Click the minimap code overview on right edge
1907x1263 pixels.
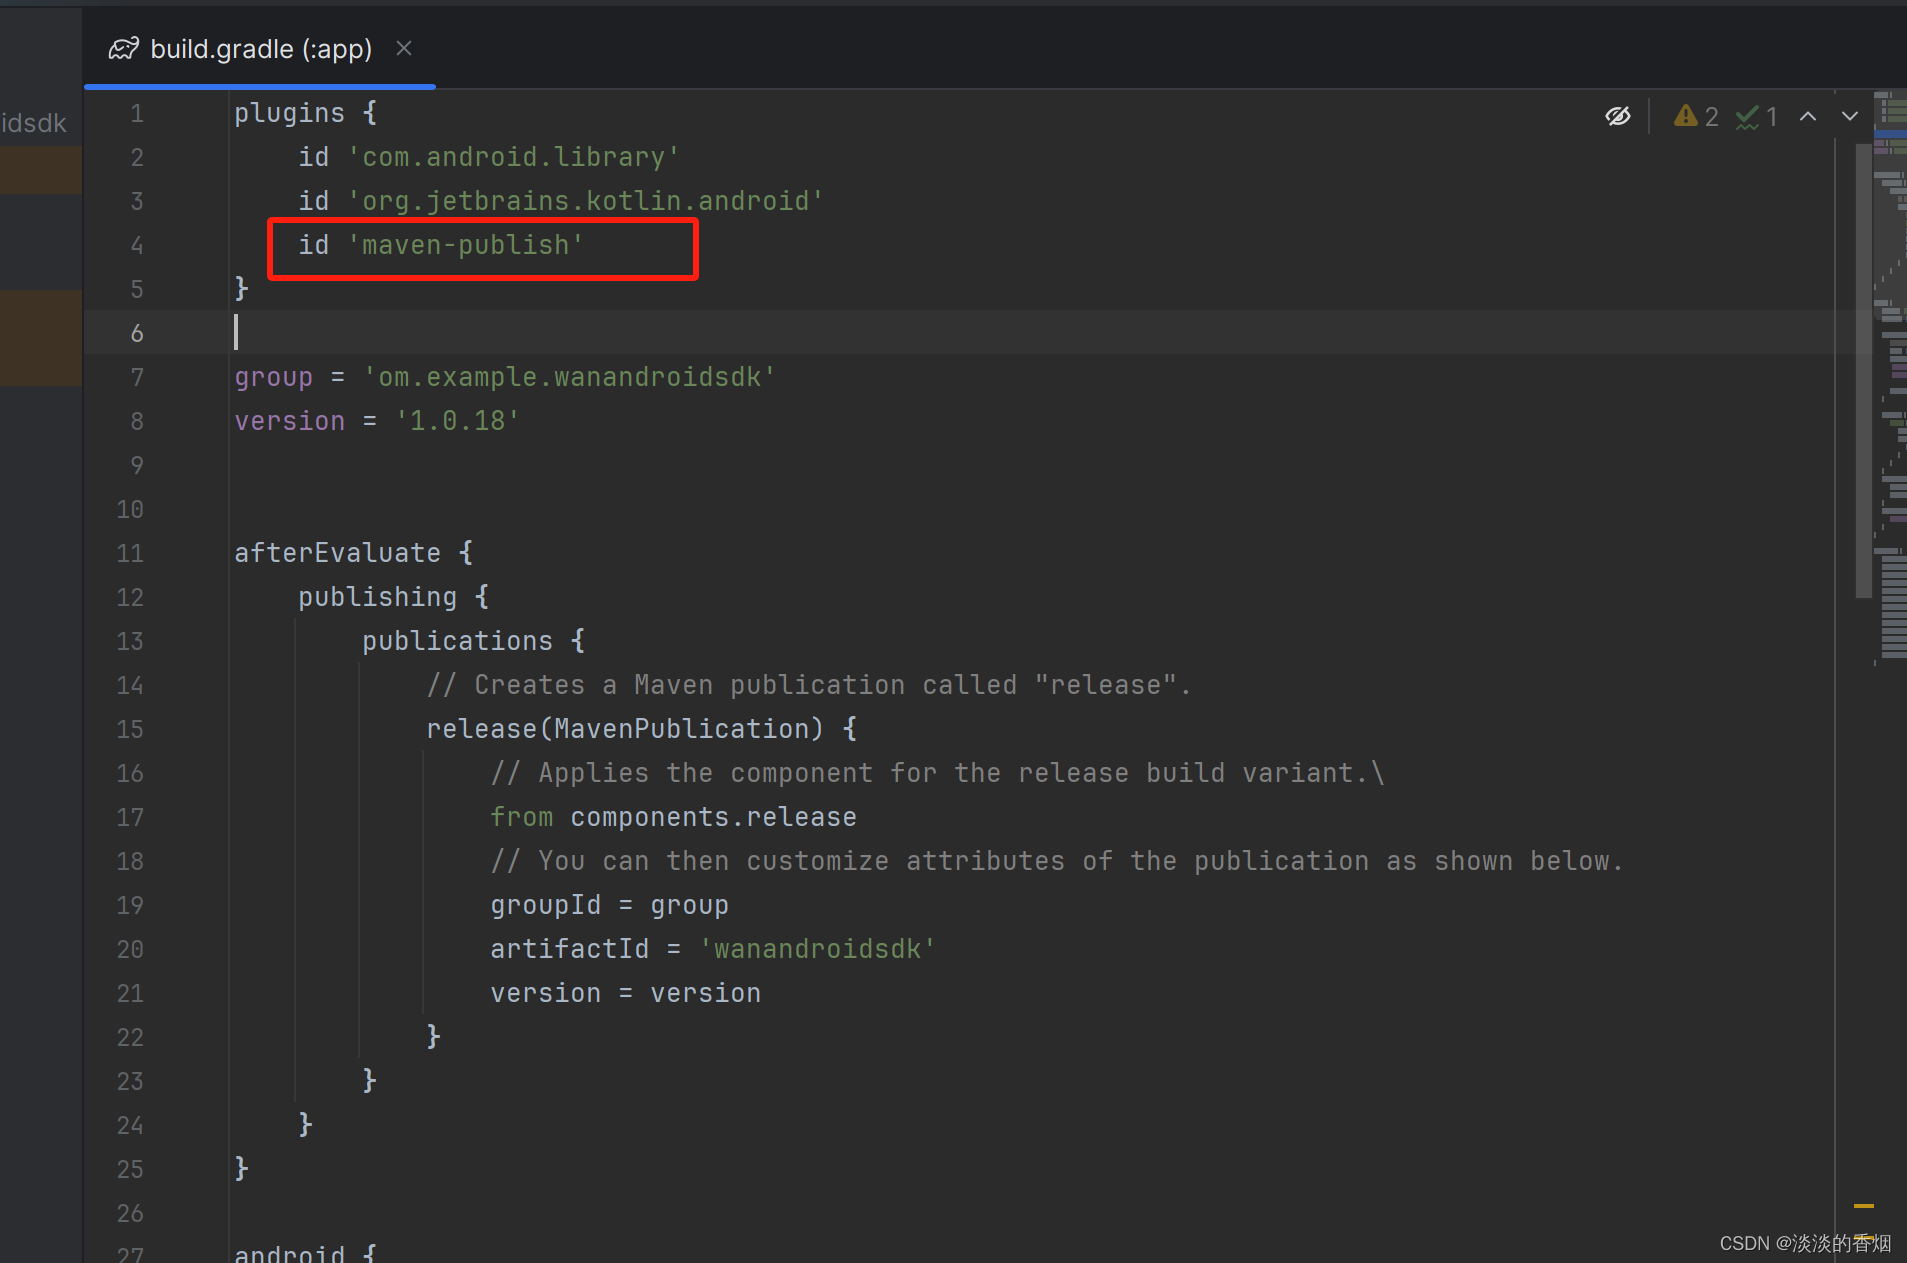[1890, 380]
